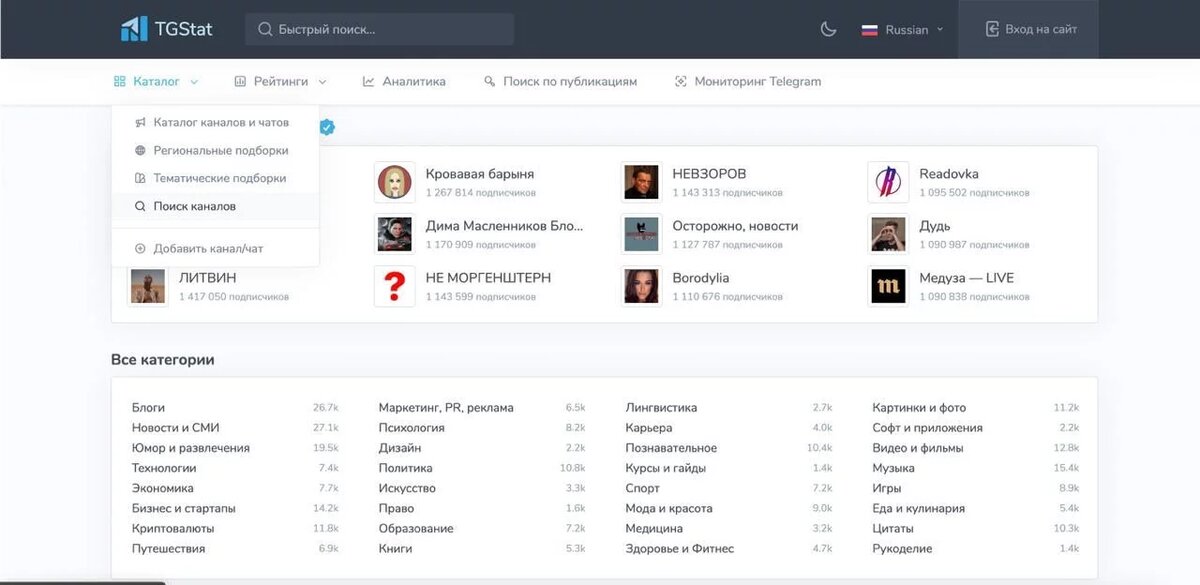Collapse the Каталог menu
Viewport: 1200px width, 585px height.
pyautogui.click(x=156, y=81)
